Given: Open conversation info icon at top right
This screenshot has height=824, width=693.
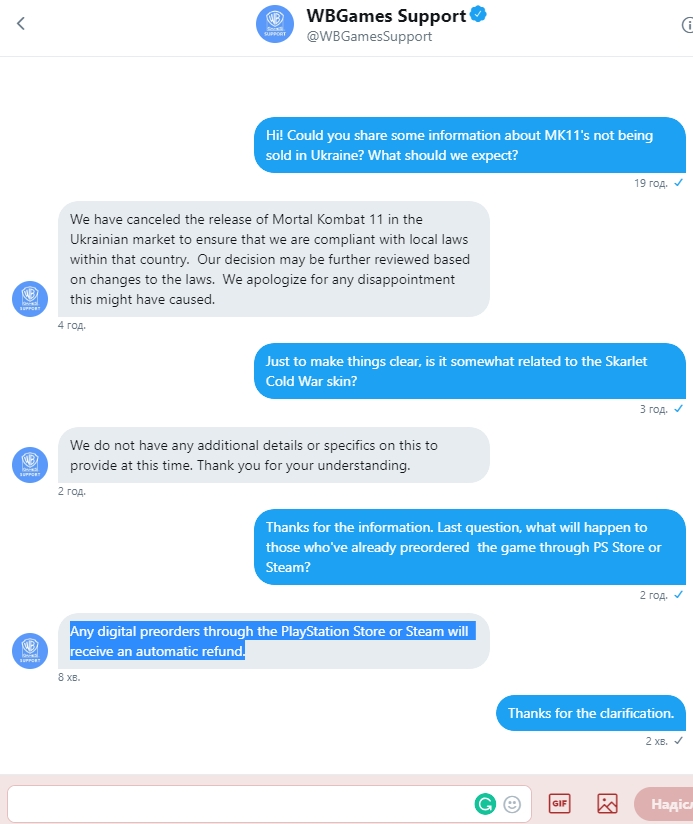Looking at the screenshot, I should pos(686,25).
